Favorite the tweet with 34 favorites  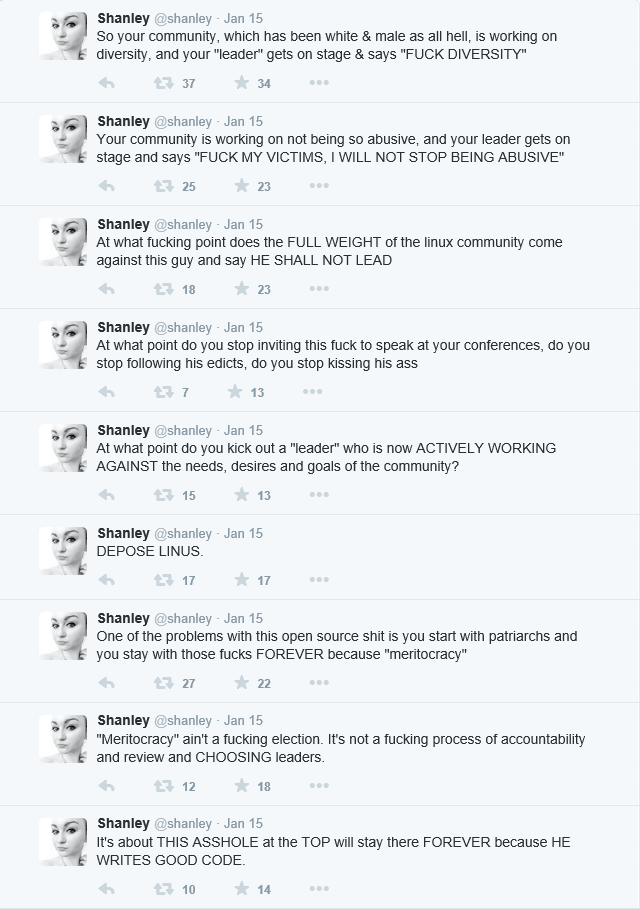click(242, 83)
